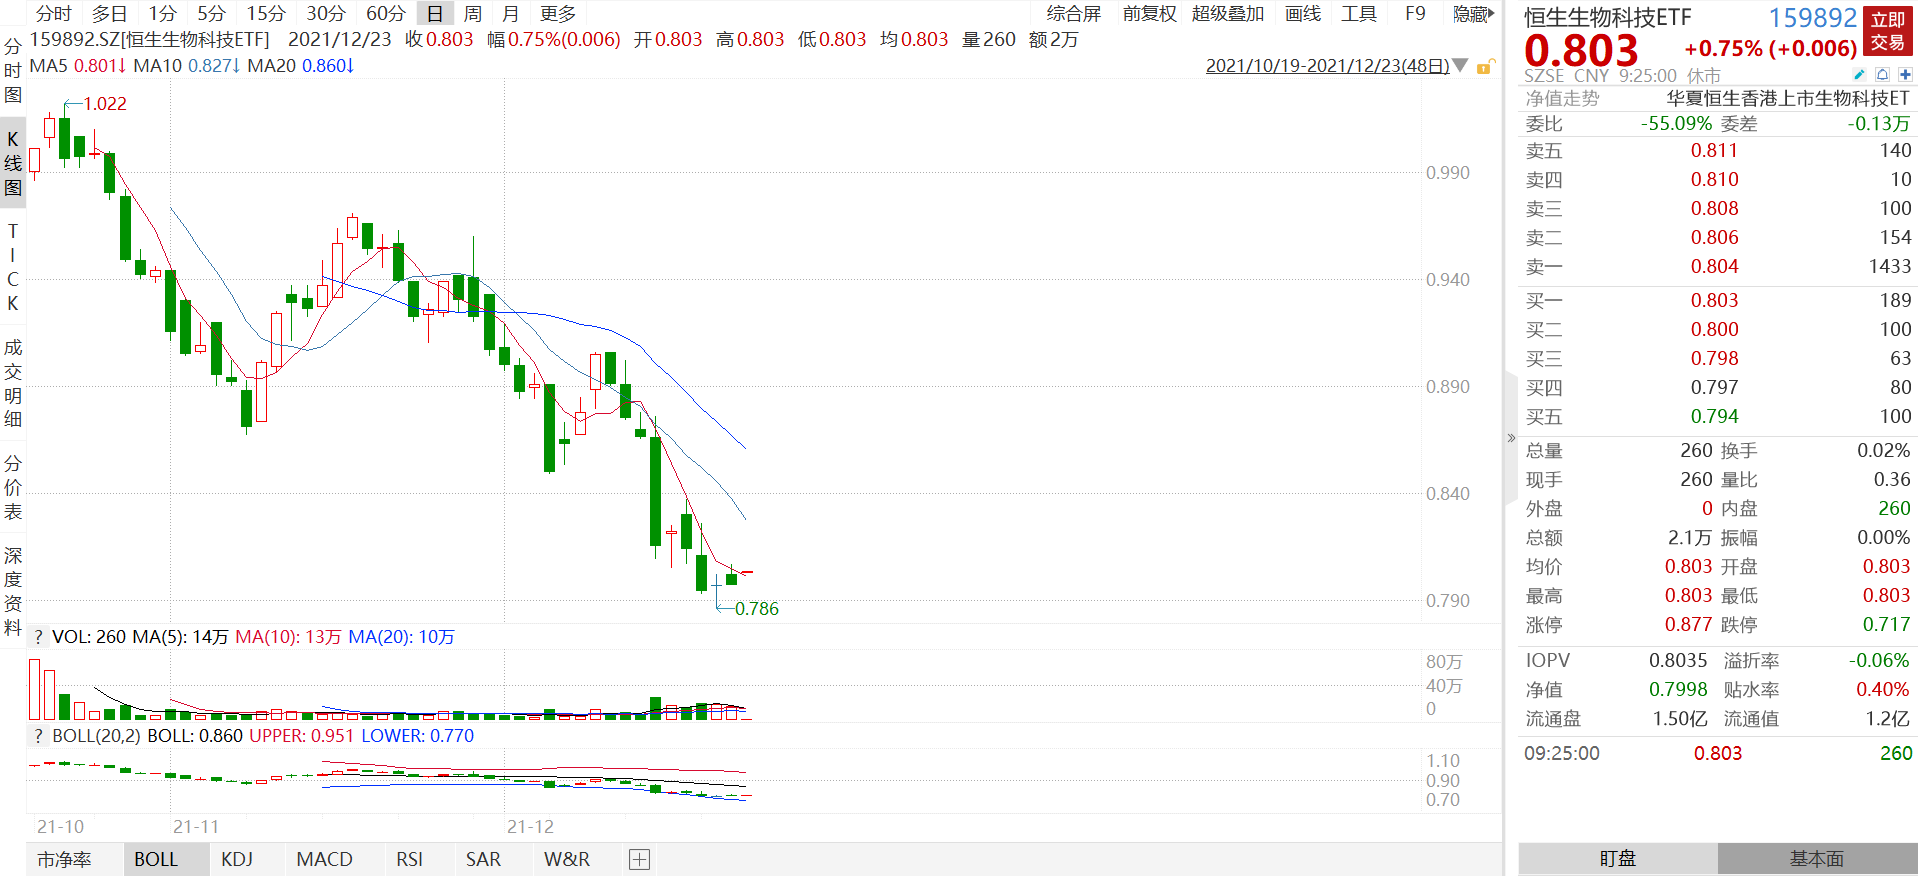
Task: Click the 0.786 low price marker
Action: [757, 609]
